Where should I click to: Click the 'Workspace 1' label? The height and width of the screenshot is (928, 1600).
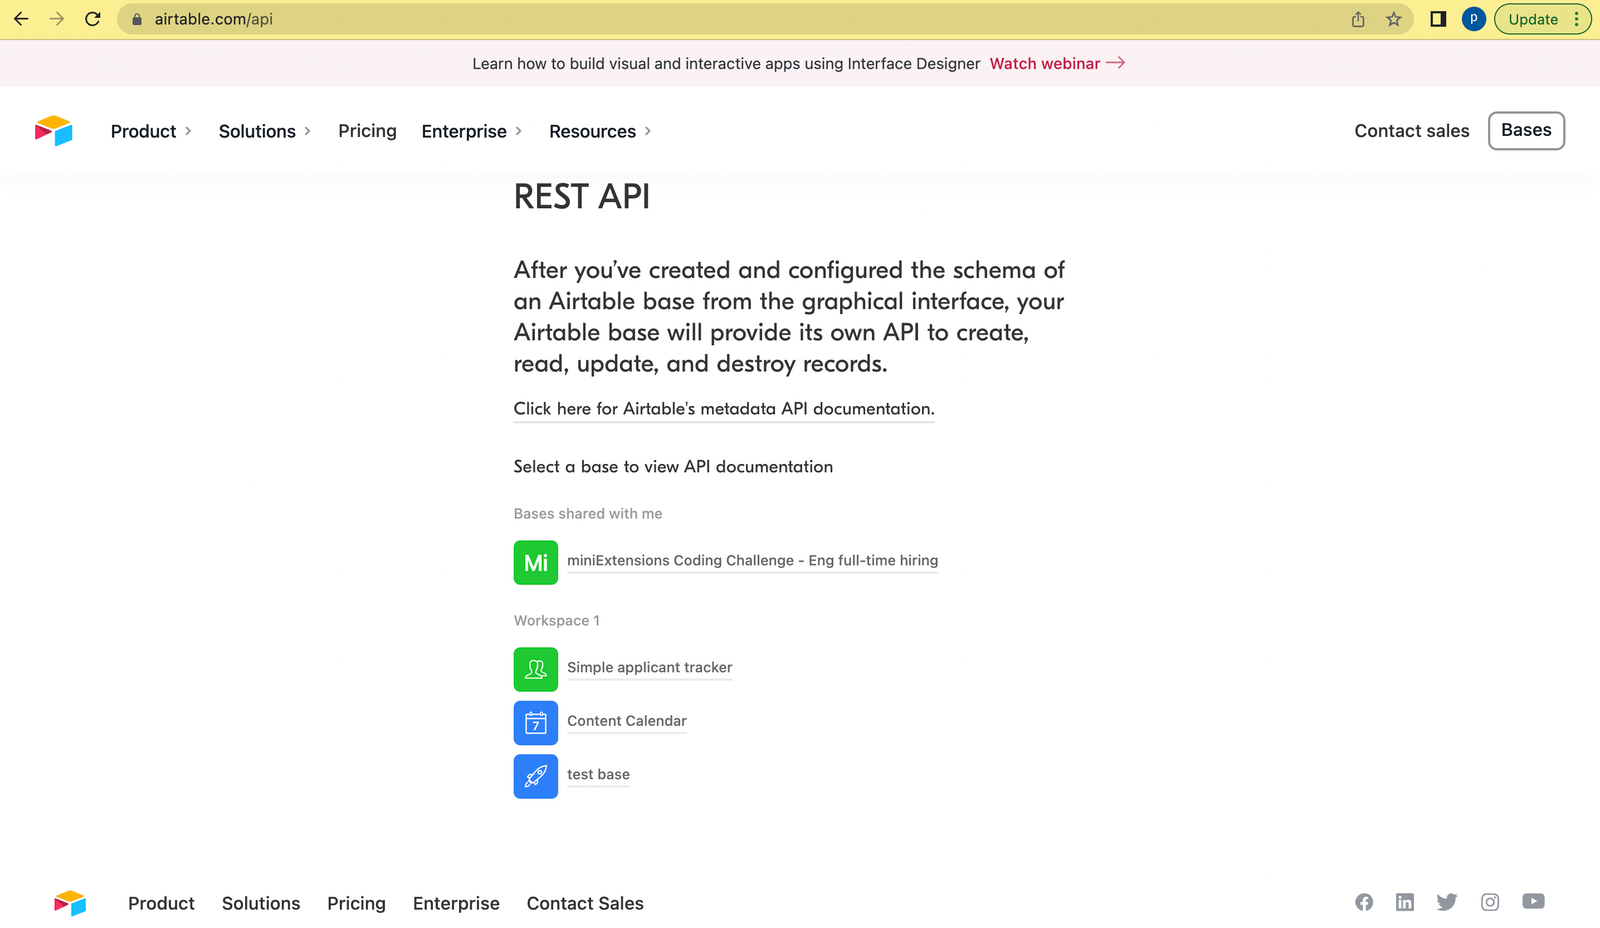(557, 621)
